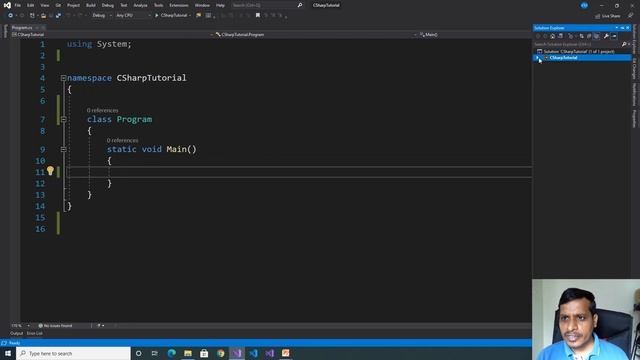Click the Windows Start button
Viewport: 640px width, 360px height.
pyautogui.click(x=8, y=353)
